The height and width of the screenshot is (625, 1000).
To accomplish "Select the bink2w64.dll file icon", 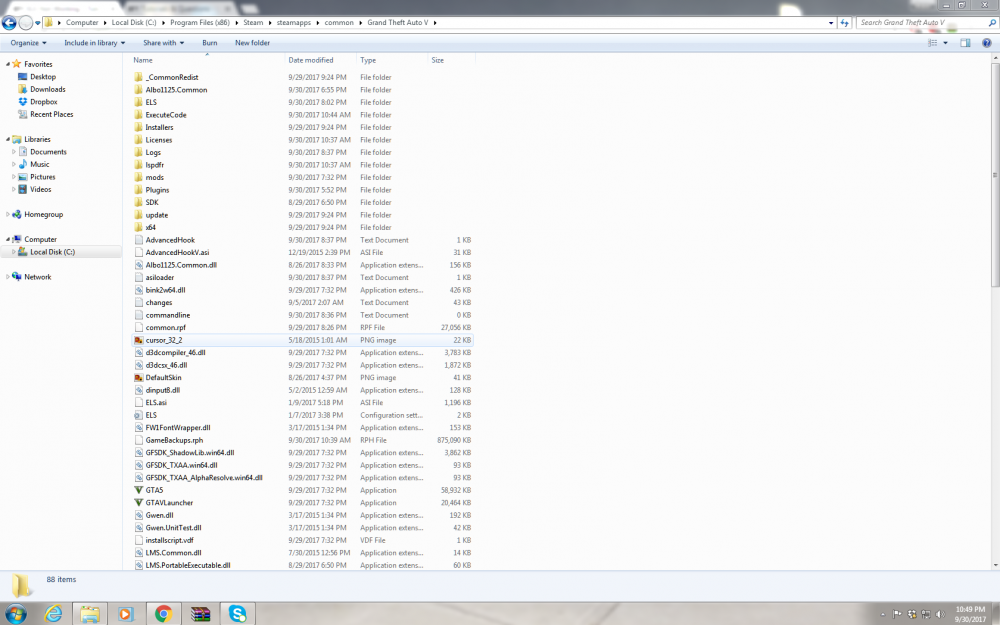I will click(138, 290).
